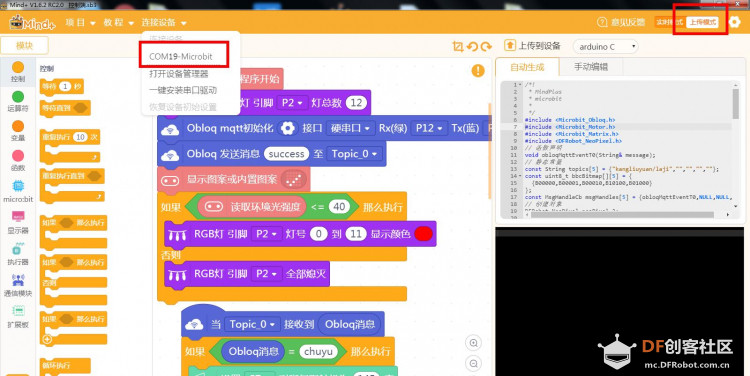Open the 变量 (Variables) block category
The image size is (750, 376).
[x=18, y=131]
